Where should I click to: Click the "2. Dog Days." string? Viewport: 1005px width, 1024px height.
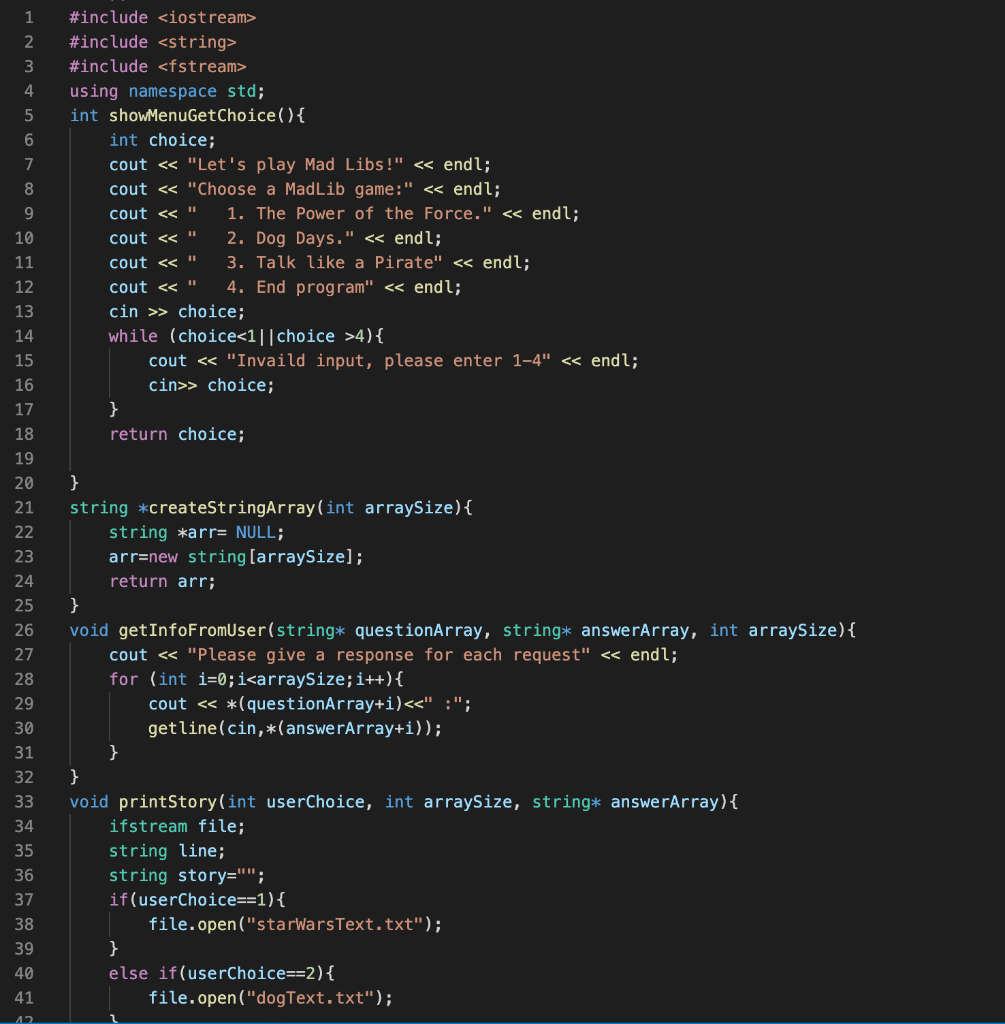coord(271,238)
